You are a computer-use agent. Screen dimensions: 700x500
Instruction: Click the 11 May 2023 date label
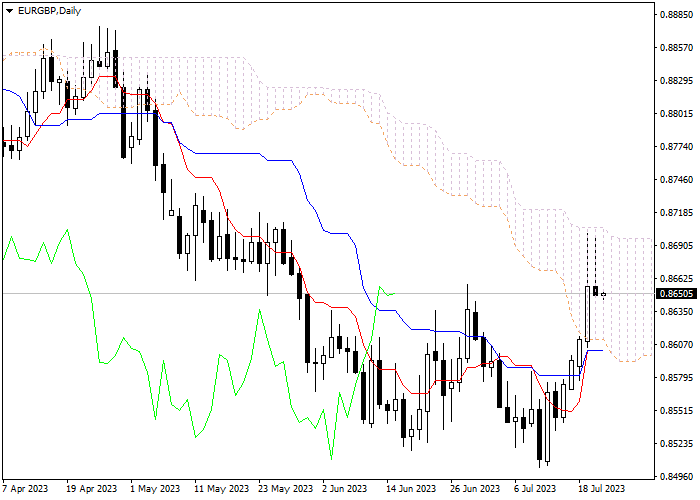(221, 489)
